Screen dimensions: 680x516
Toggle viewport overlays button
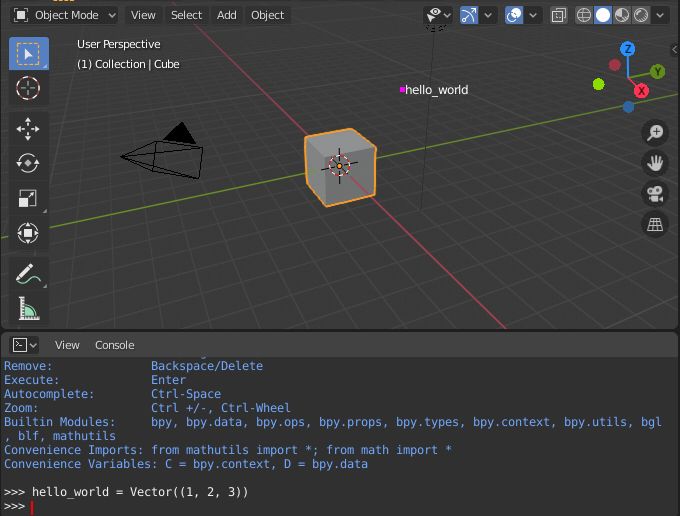515,15
